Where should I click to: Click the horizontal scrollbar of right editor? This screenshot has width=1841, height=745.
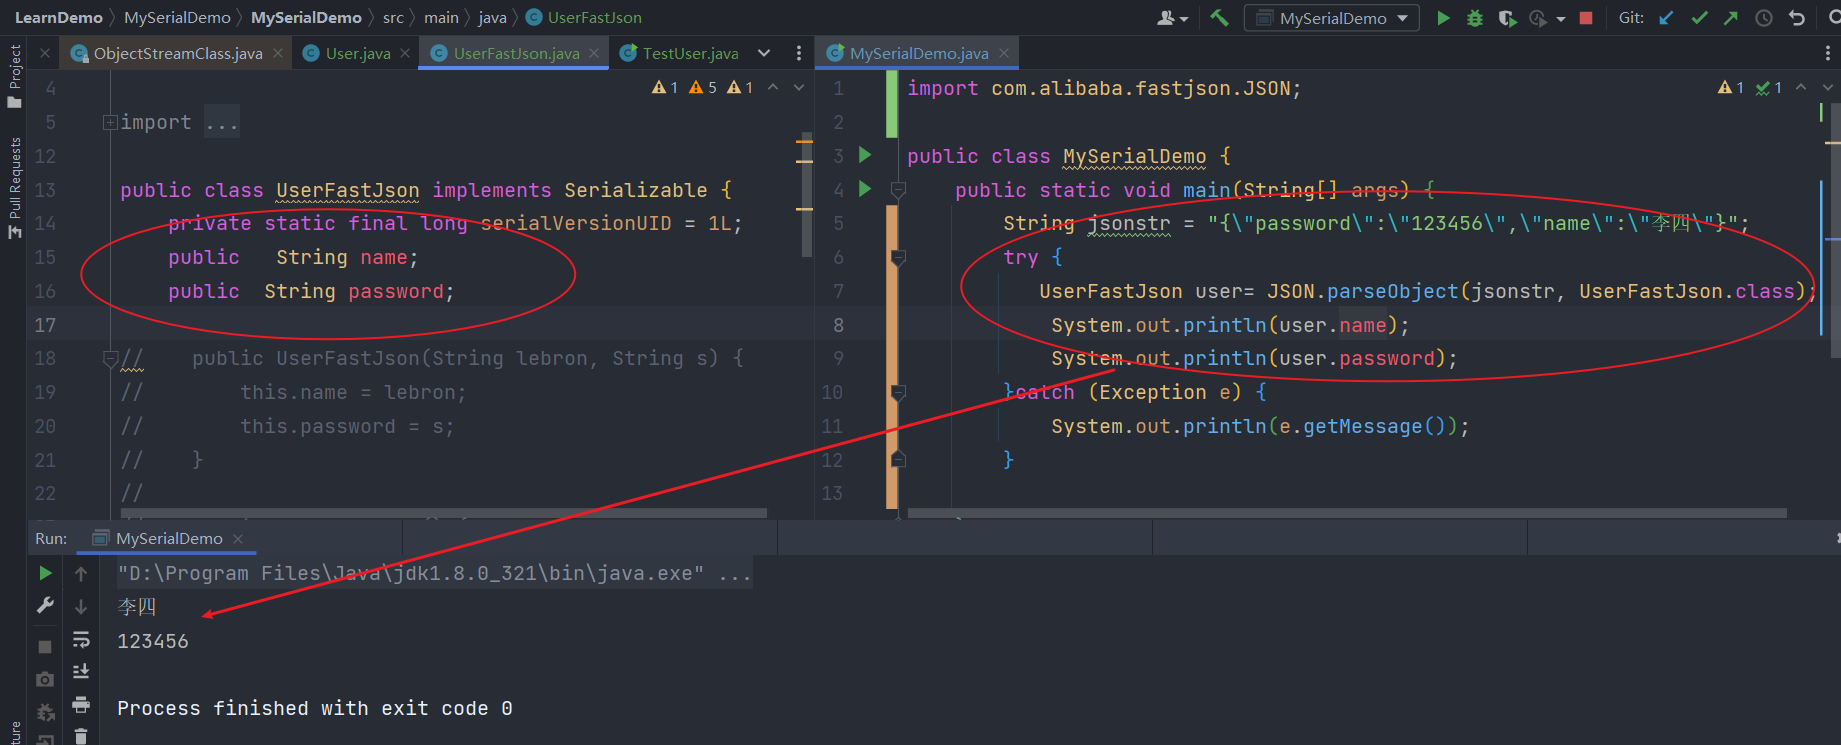(x=1347, y=513)
